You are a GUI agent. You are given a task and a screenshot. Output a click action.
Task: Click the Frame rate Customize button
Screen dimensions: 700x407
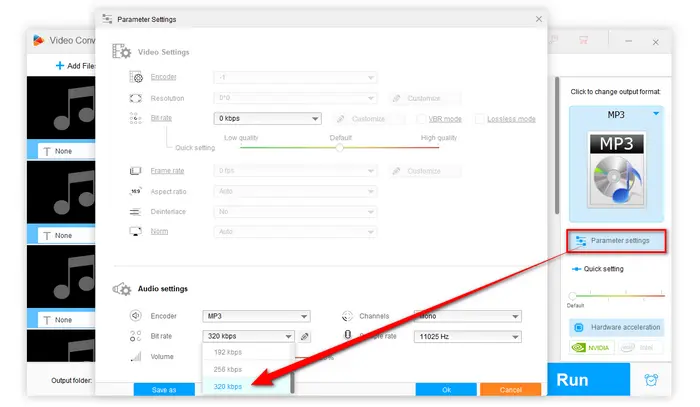click(x=425, y=171)
